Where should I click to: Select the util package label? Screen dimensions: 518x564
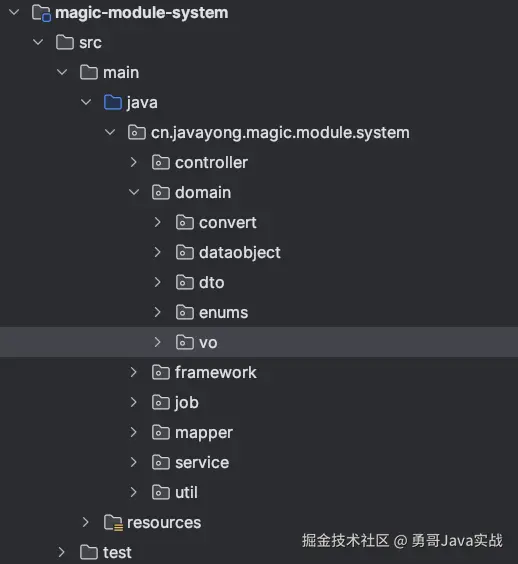tap(186, 492)
